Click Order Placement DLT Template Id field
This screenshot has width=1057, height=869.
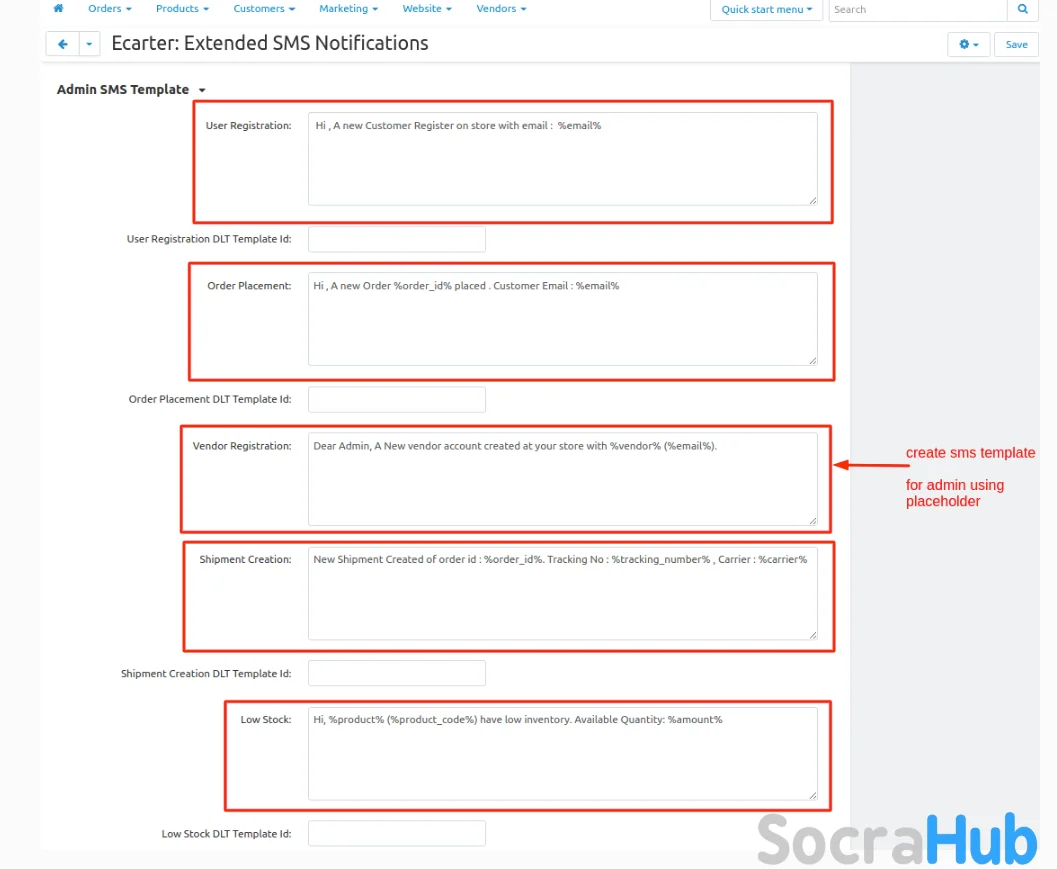(x=396, y=400)
